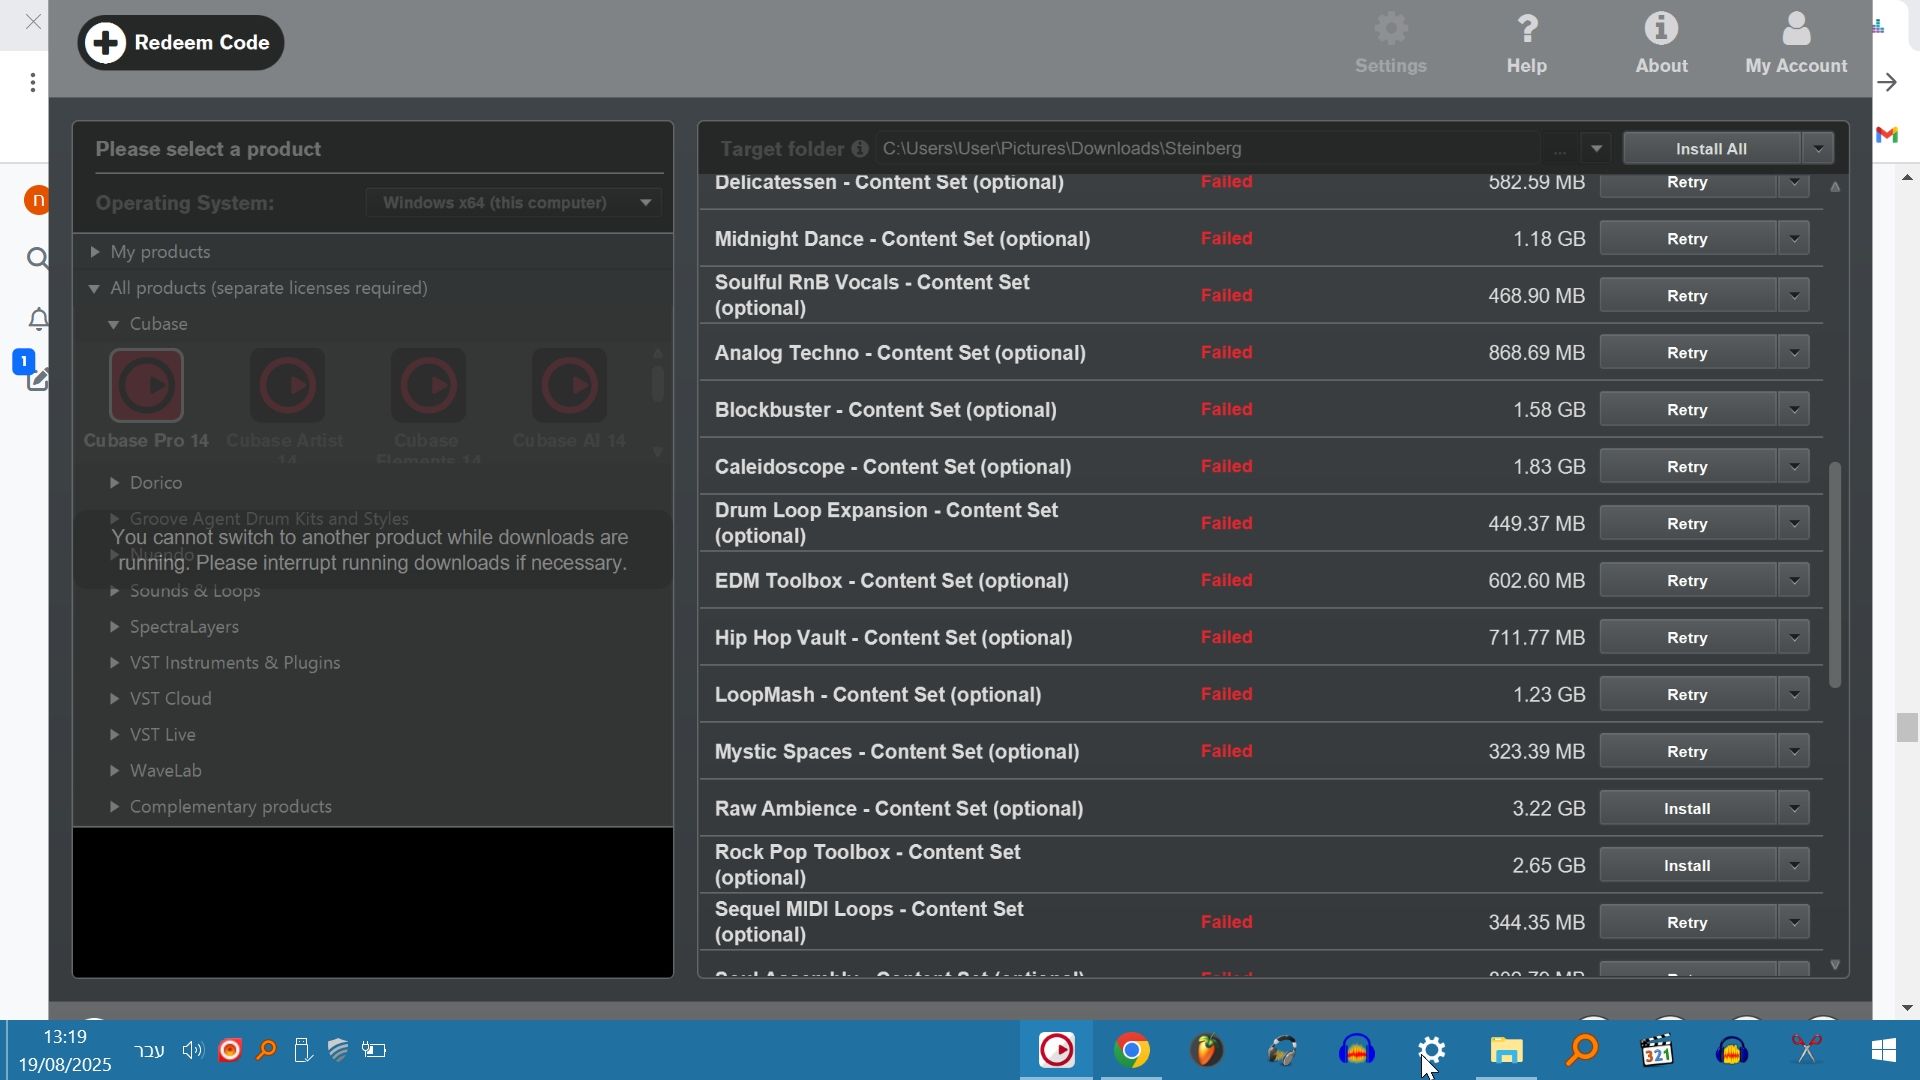Screen dimensions: 1920x1080
Task: Open the Install All options dropdown arrow
Action: pyautogui.click(x=1818, y=149)
